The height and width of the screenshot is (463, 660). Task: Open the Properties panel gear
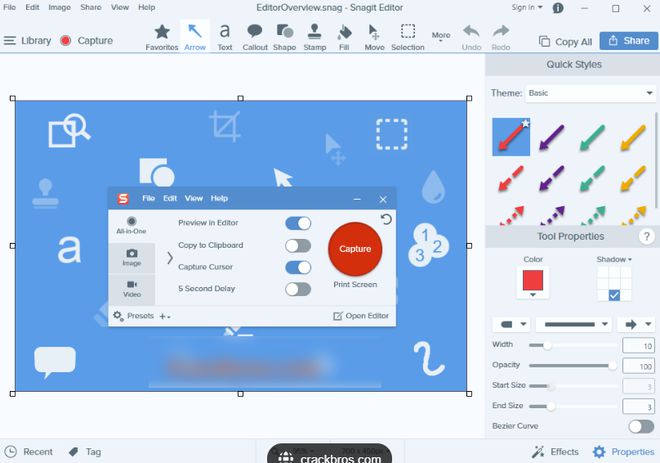pos(599,452)
